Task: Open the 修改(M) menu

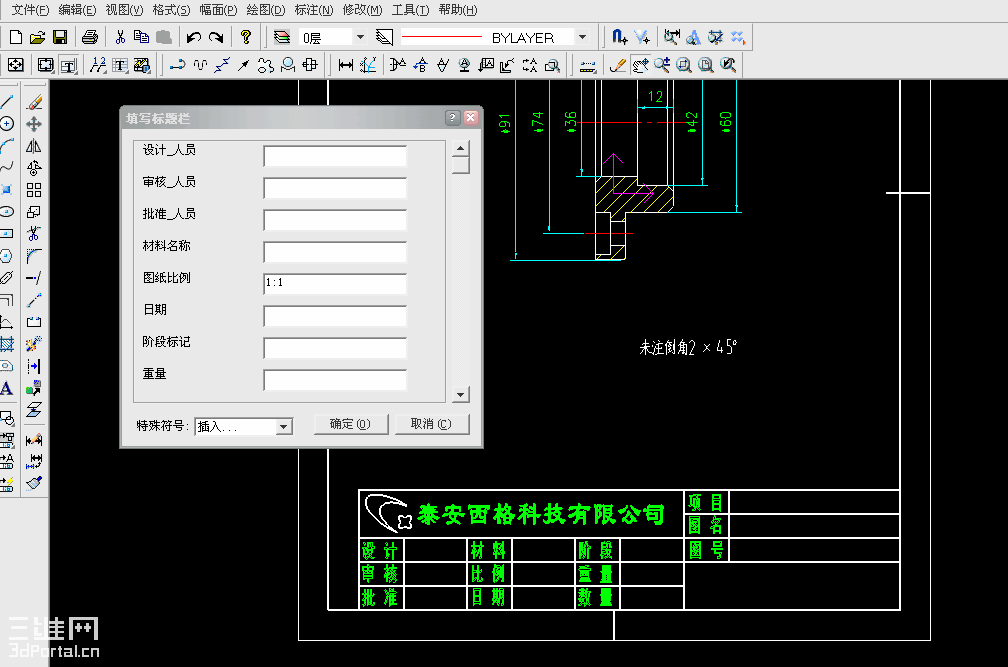Action: (362, 10)
